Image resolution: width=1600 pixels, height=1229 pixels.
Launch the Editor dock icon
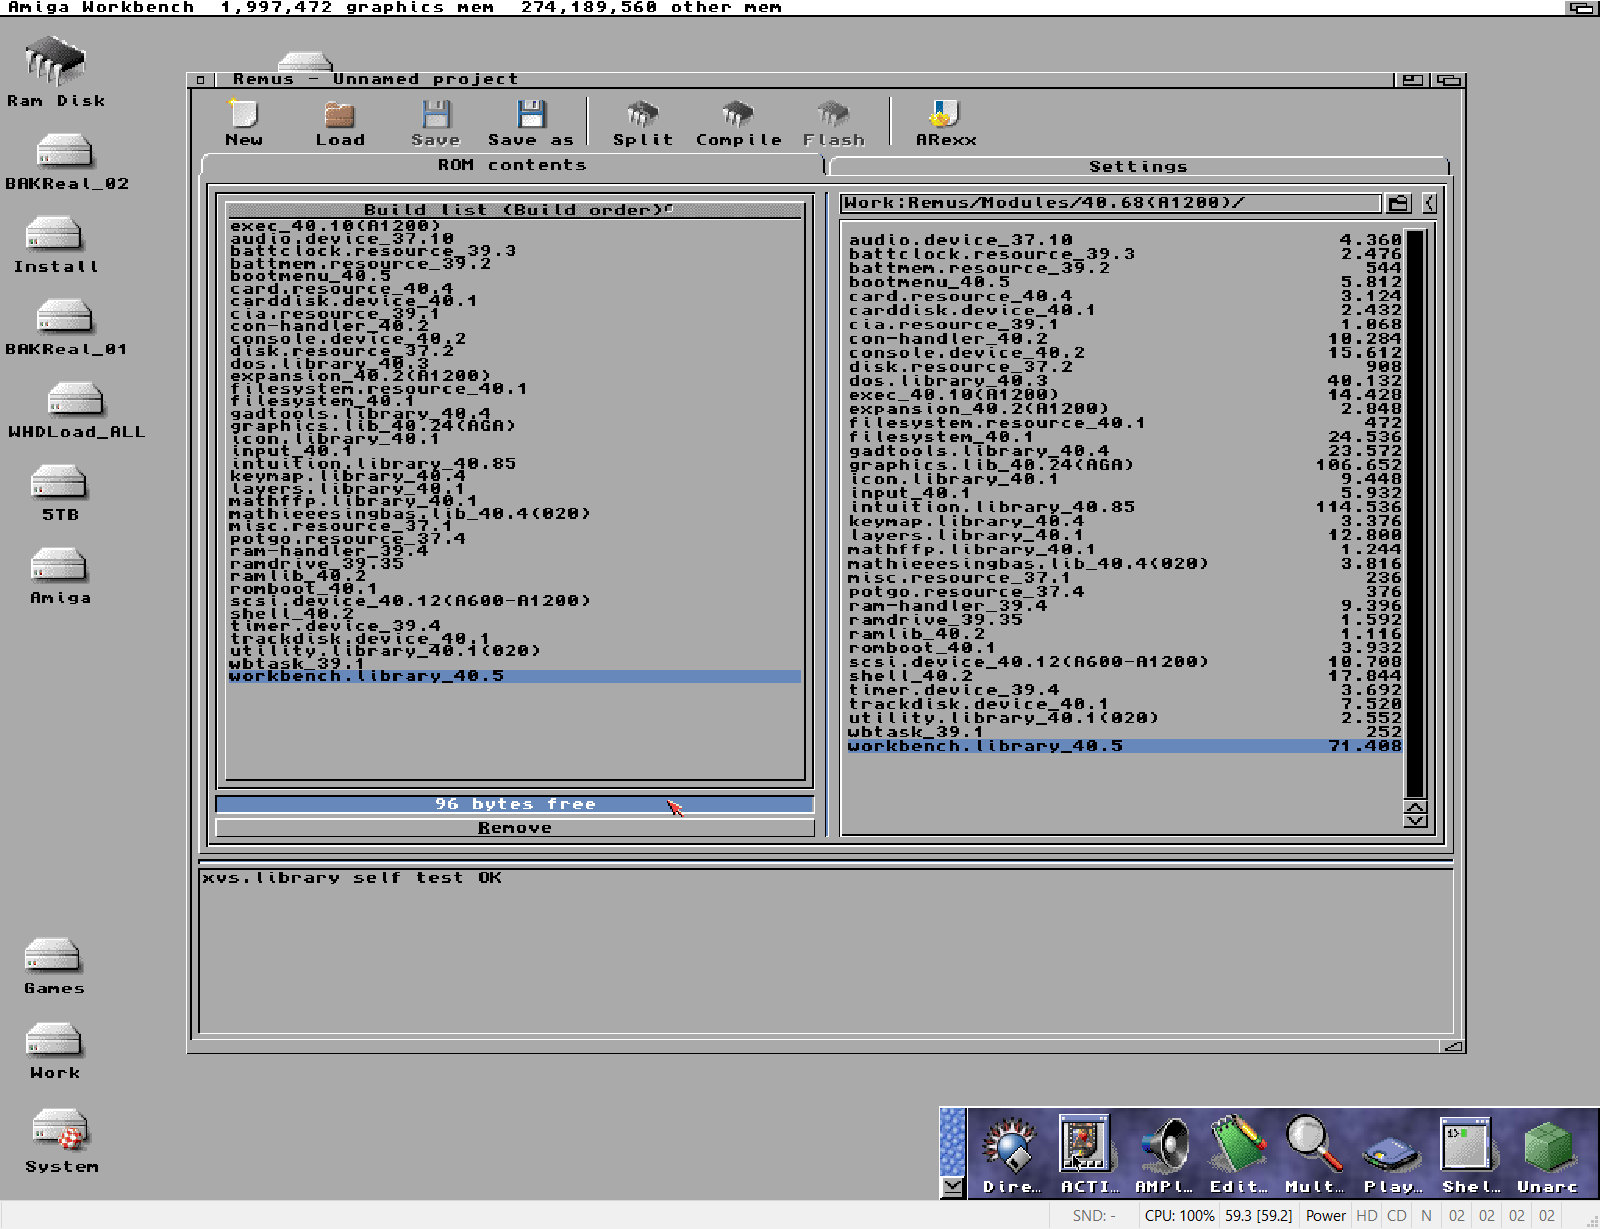[x=1238, y=1155]
